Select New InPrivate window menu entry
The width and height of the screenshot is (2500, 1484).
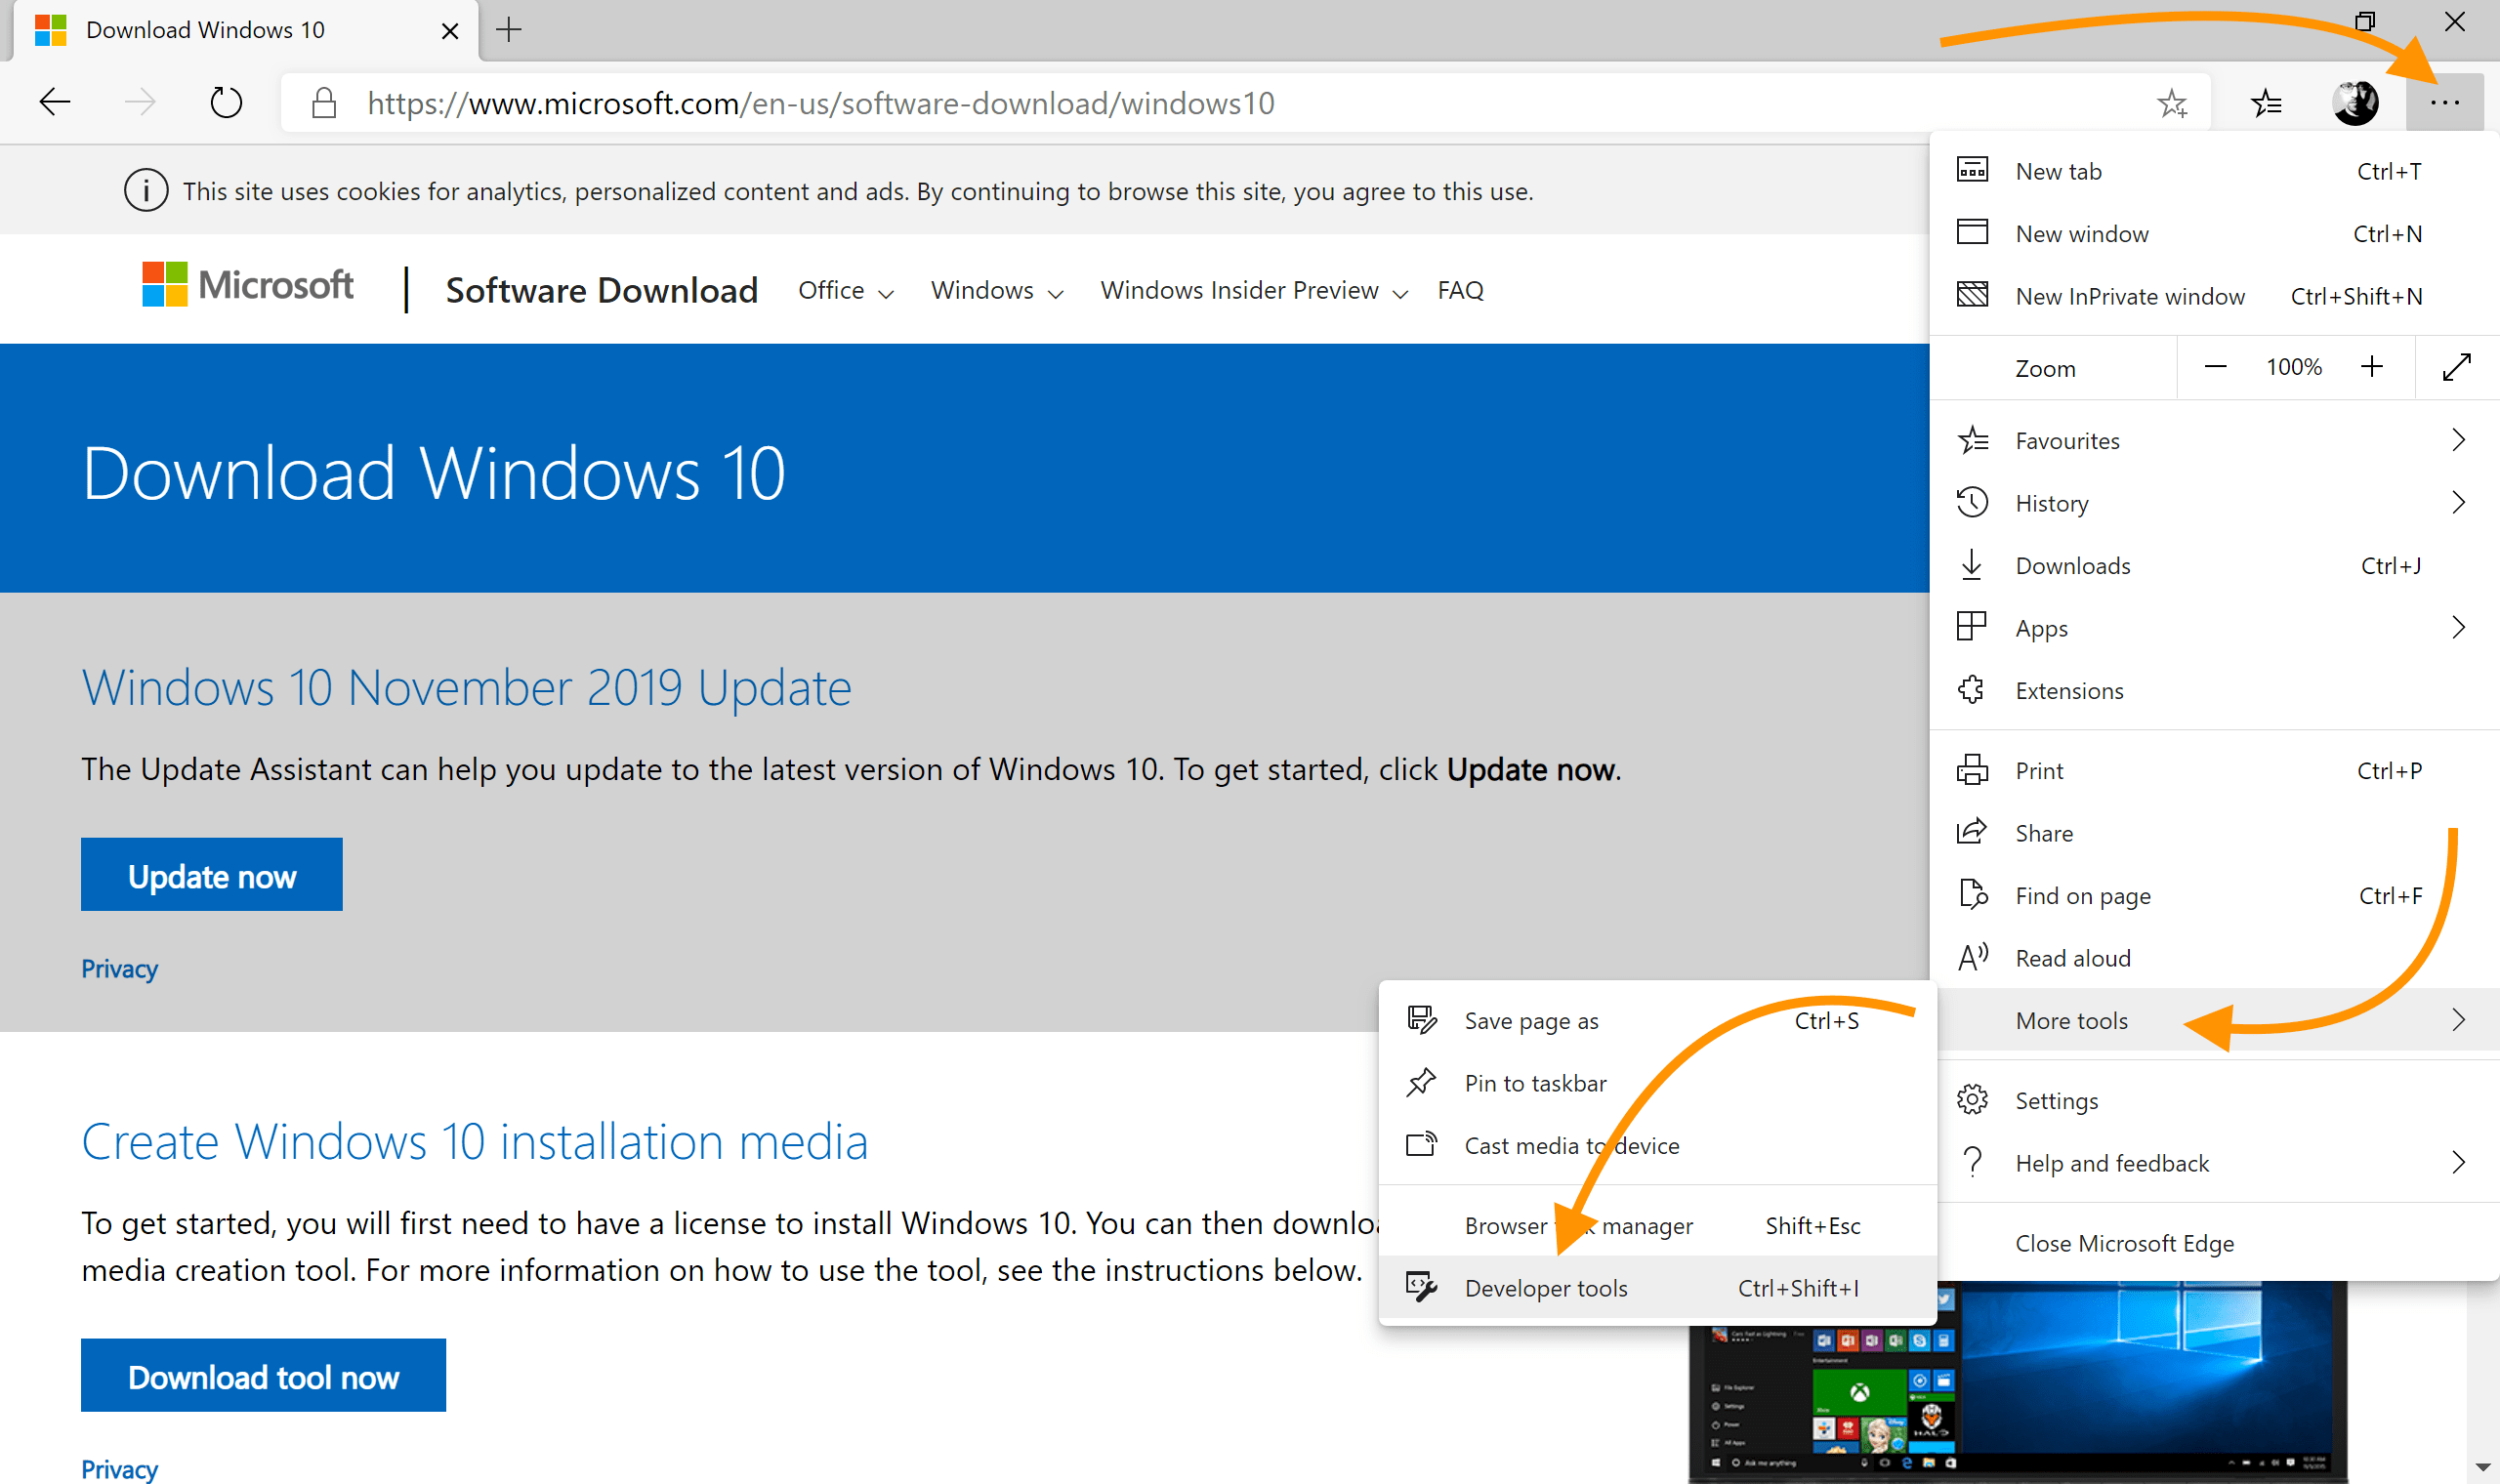click(x=2214, y=295)
